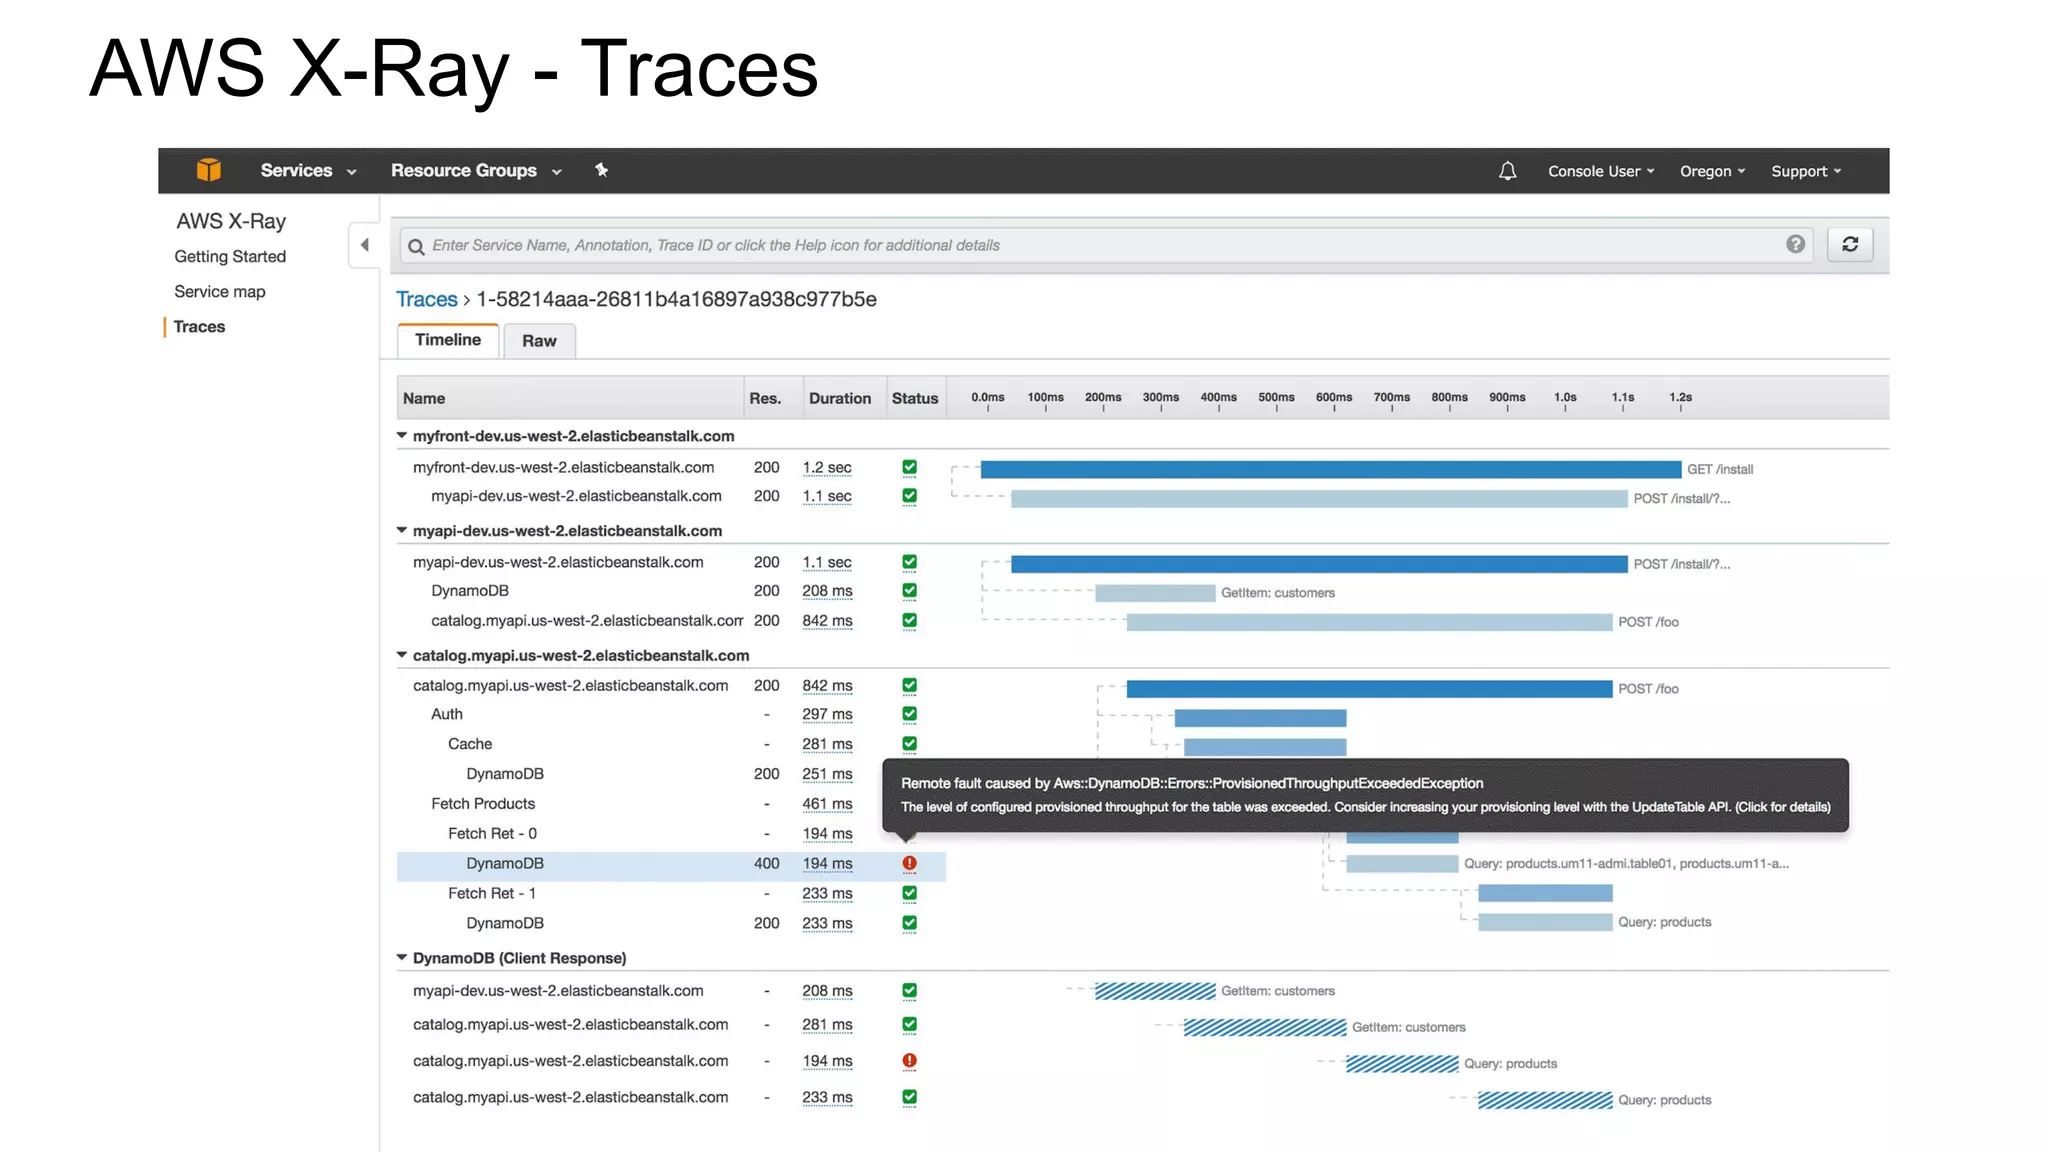
Task: Click the AWS cube logo icon
Action: click(208, 170)
